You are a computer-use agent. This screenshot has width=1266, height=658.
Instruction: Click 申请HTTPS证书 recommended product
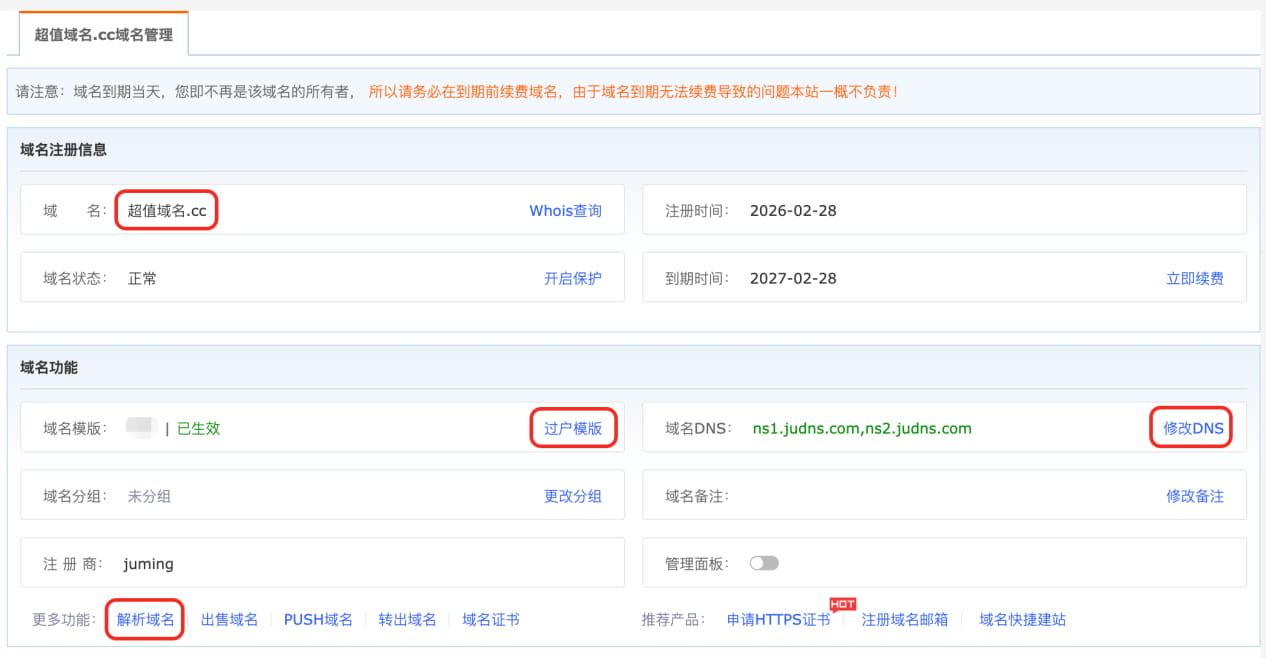[x=778, y=620]
